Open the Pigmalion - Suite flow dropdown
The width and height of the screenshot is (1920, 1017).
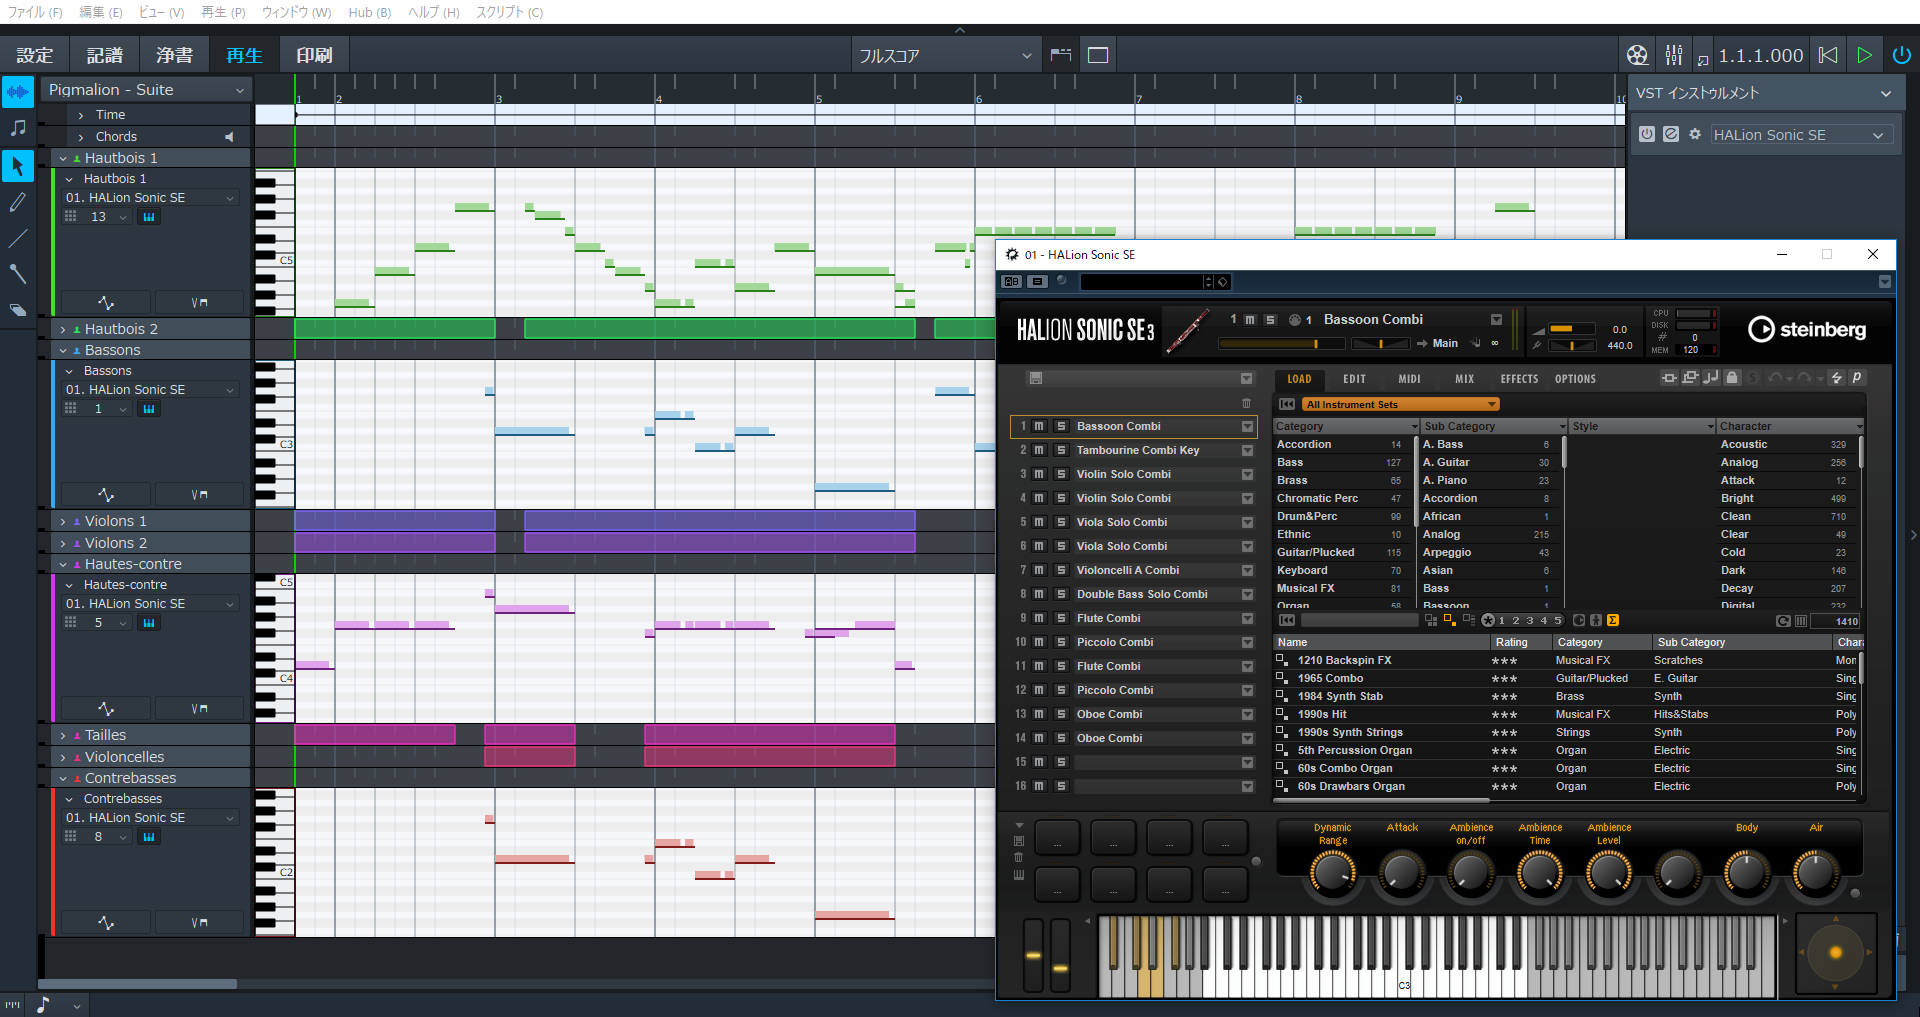point(146,90)
